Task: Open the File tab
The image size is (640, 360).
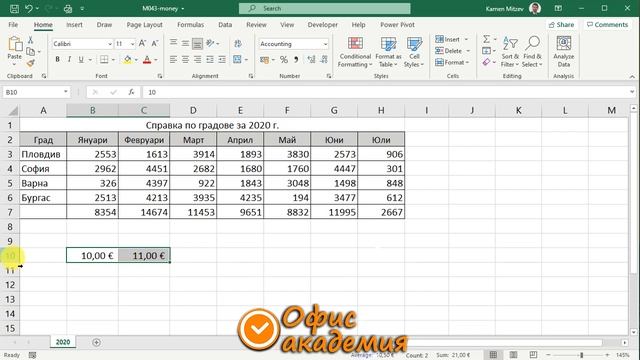Action: 13,25
